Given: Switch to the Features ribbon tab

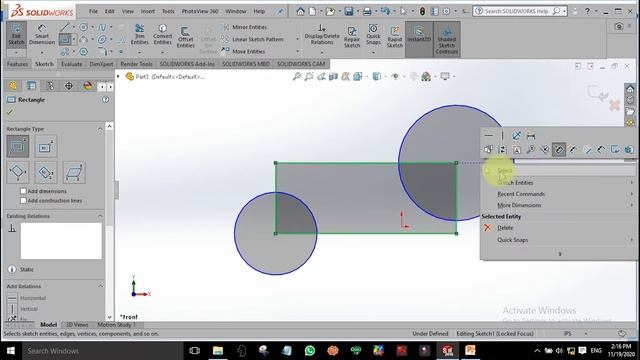Looking at the screenshot, I should (x=17, y=64).
